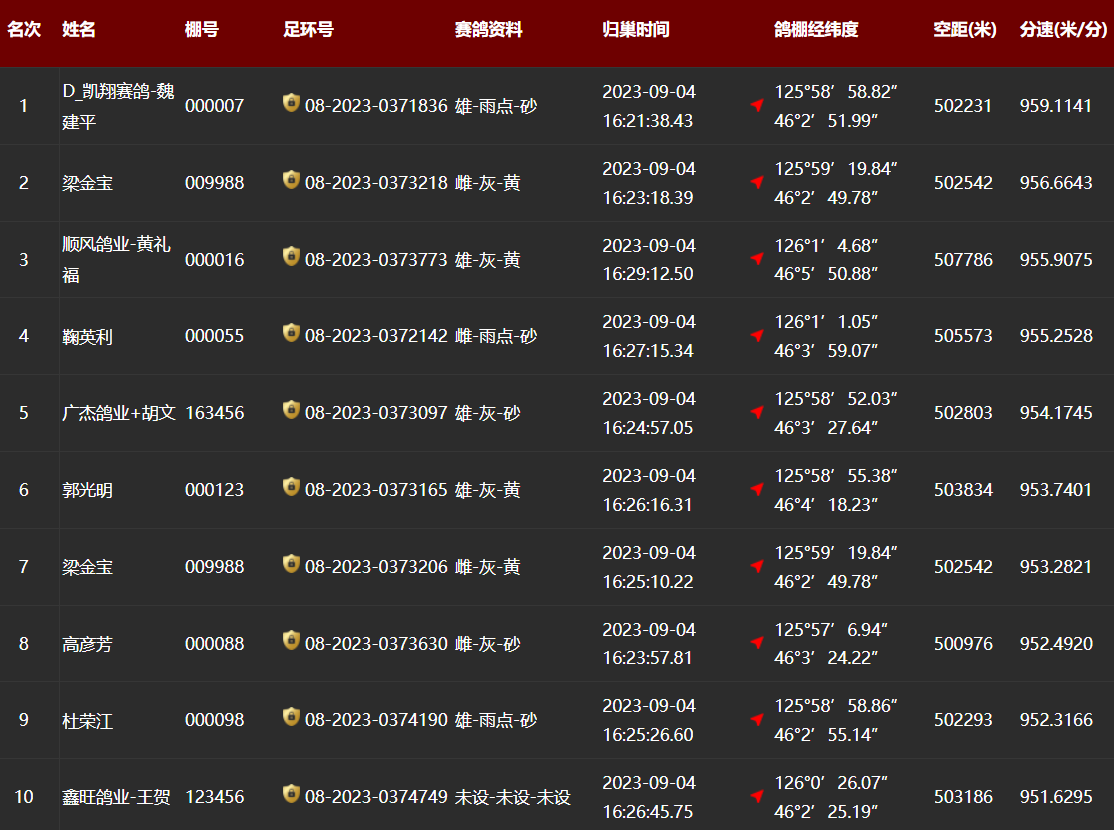Image resolution: width=1114 pixels, height=830 pixels.
Task: Show loft location via 郭光明's red arrow
Action: pos(757,489)
